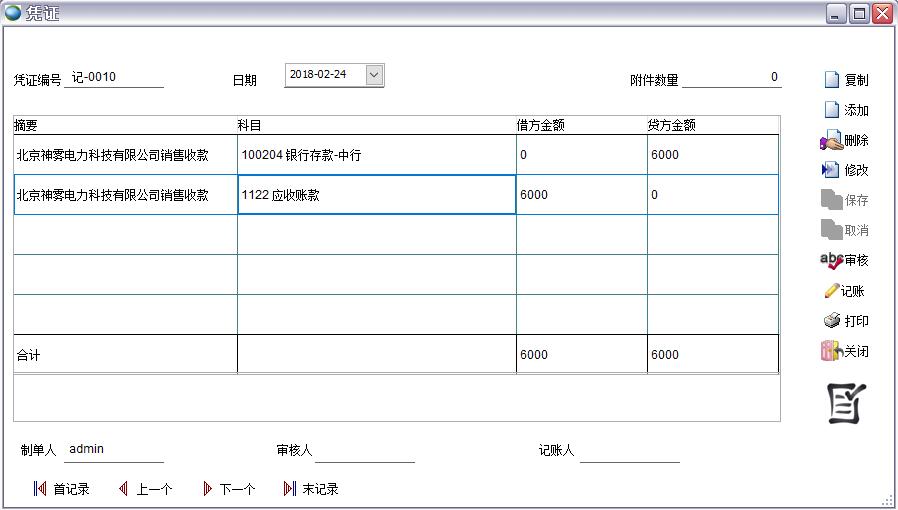This screenshot has width=898, height=510.
Task: Click the 记账 (post) pencil icon
Action: pyautogui.click(x=831, y=291)
